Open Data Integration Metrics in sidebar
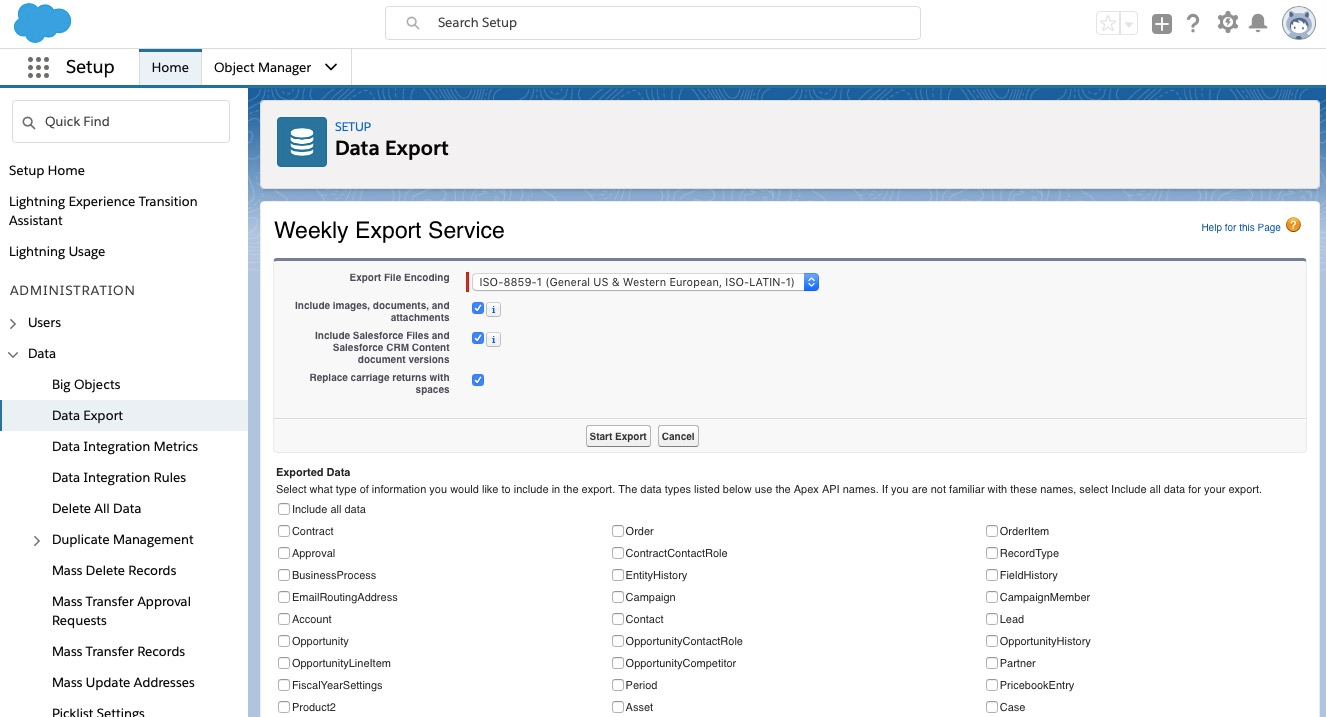This screenshot has width=1326, height=717. pyautogui.click(x=125, y=447)
